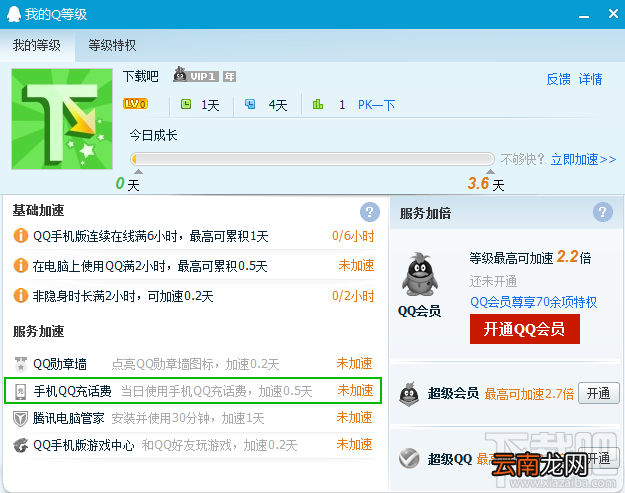Select the QQ勋章墙 service label
This screenshot has width=625, height=493.
60,364
